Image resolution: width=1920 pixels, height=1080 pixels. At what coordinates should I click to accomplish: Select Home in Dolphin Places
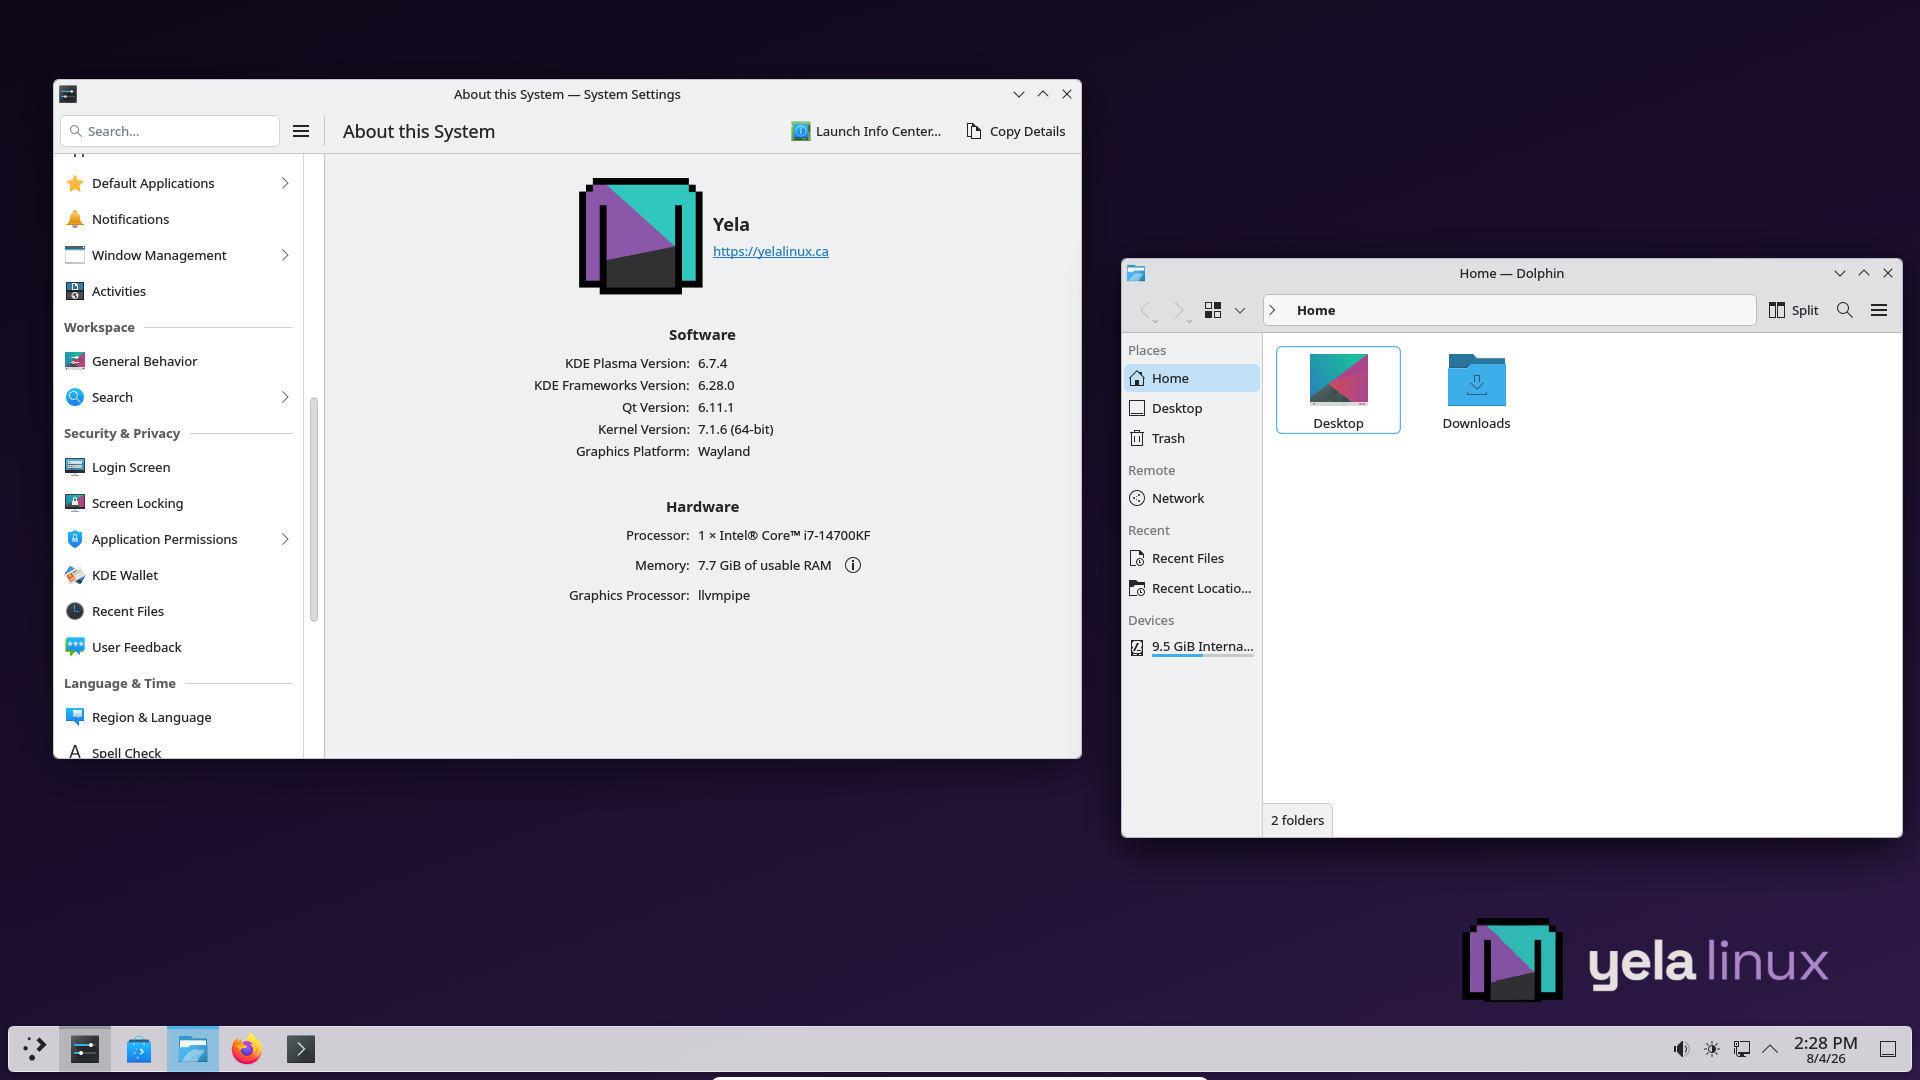(1192, 378)
